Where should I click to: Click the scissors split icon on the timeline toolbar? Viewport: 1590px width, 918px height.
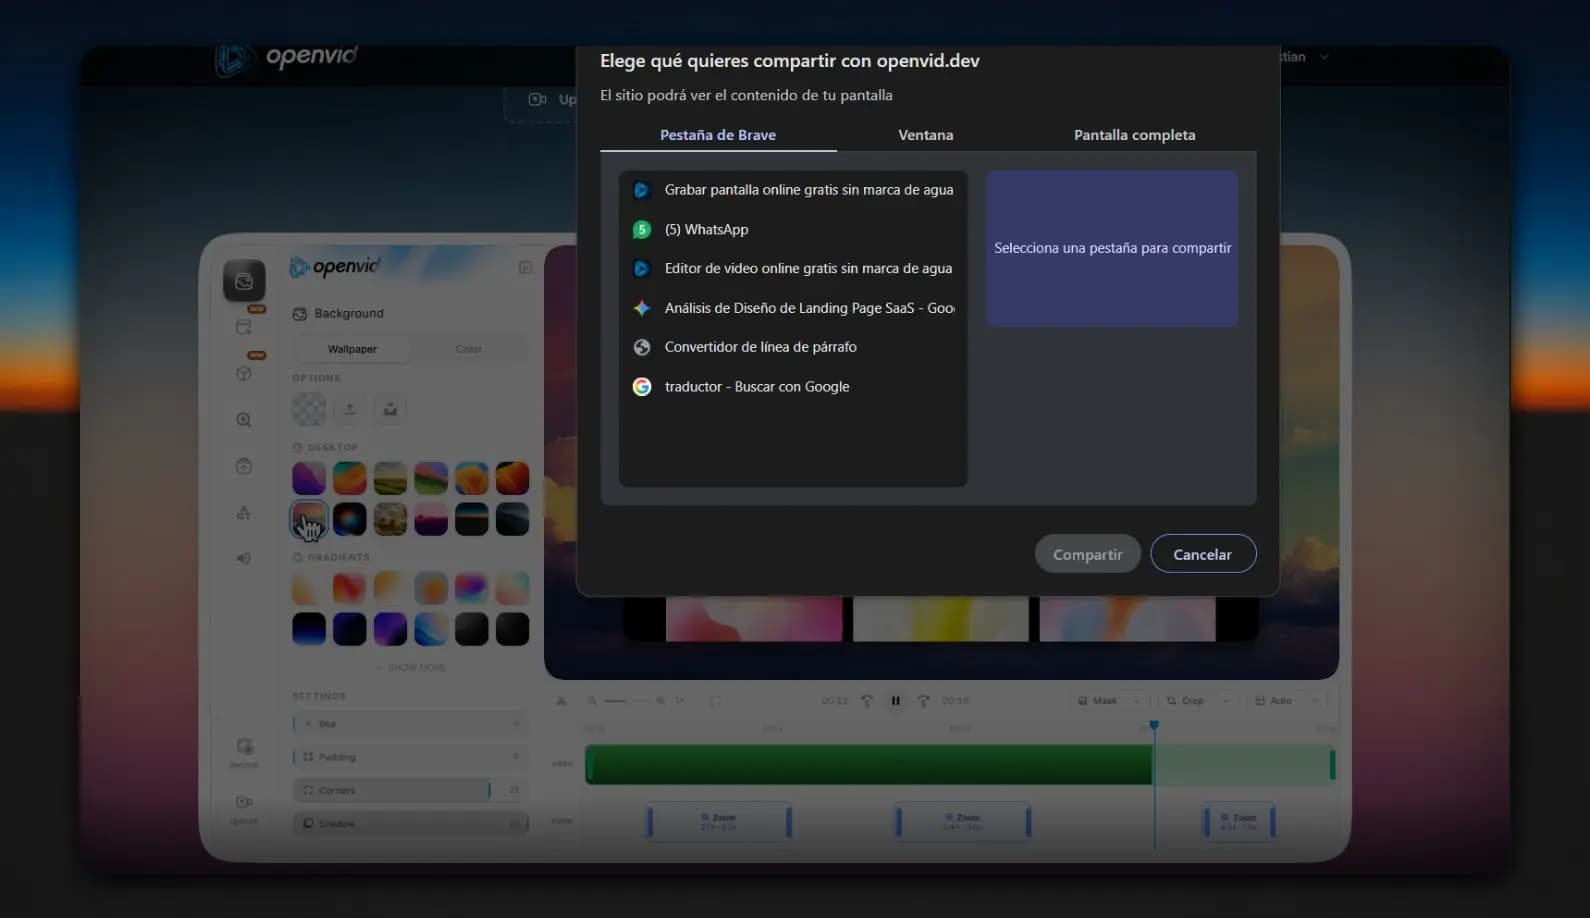(561, 701)
